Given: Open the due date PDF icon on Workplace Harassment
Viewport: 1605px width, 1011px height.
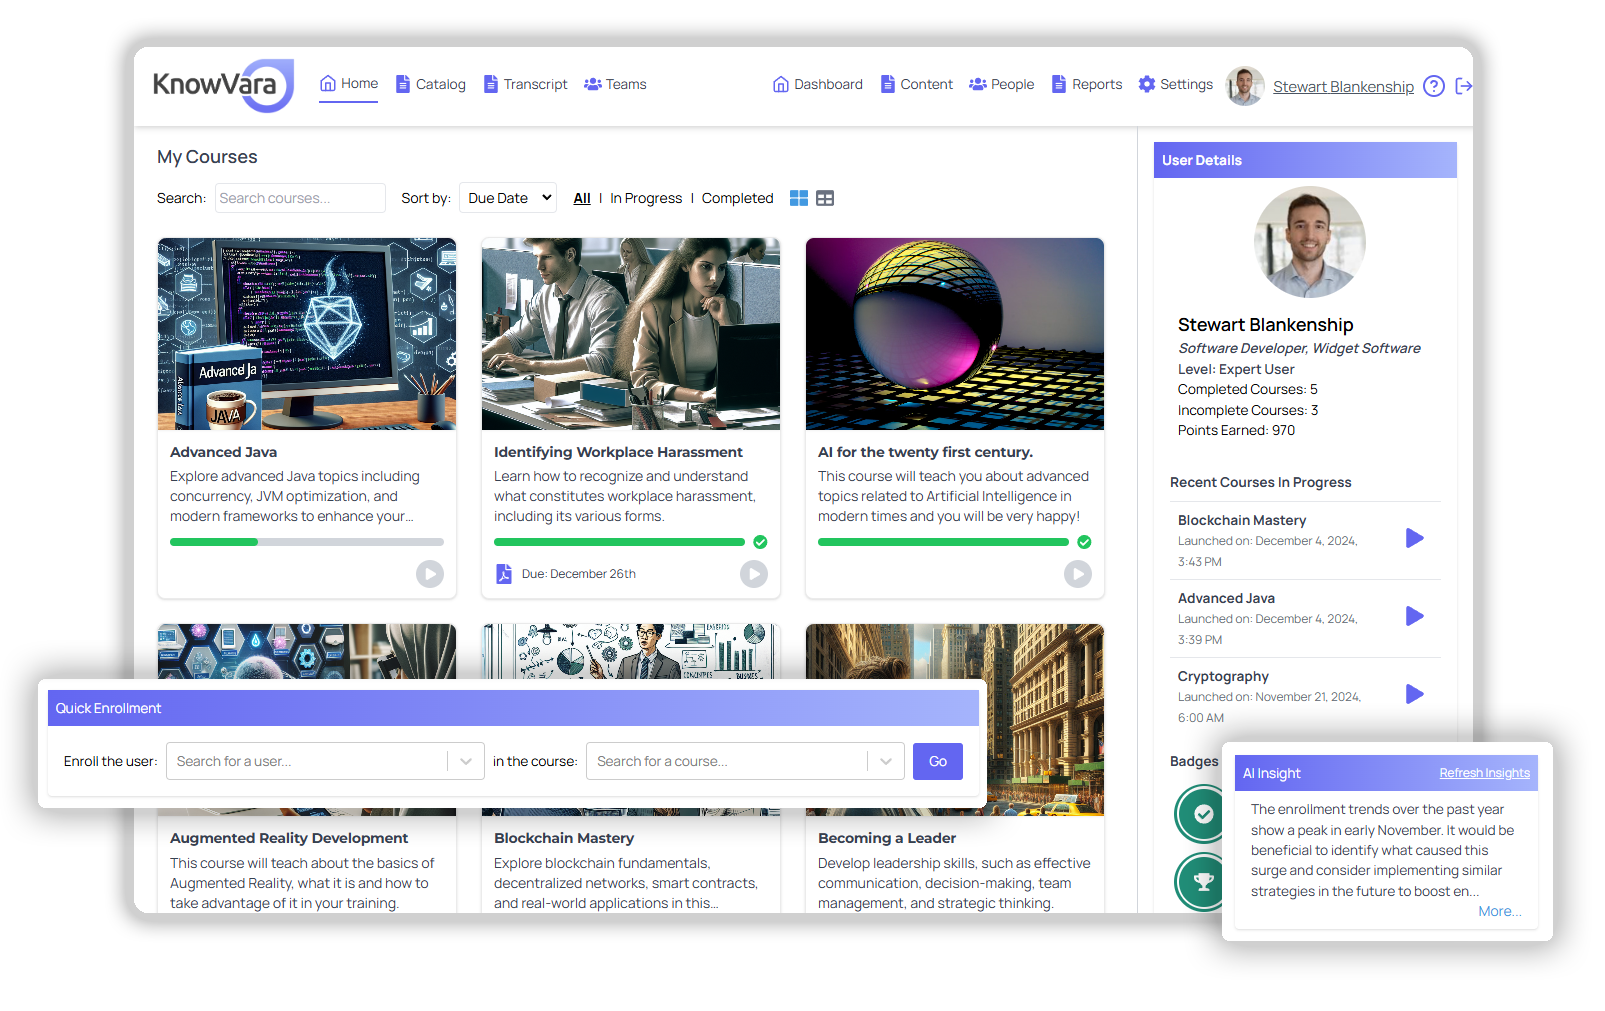Looking at the screenshot, I should 504,573.
